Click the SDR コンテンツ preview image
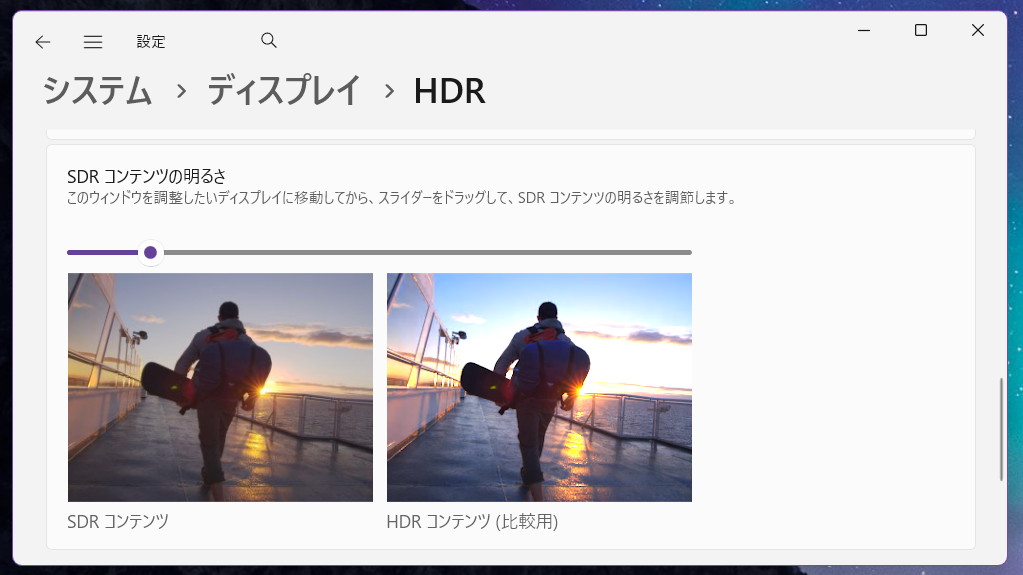The width and height of the screenshot is (1023, 575). tap(220, 387)
